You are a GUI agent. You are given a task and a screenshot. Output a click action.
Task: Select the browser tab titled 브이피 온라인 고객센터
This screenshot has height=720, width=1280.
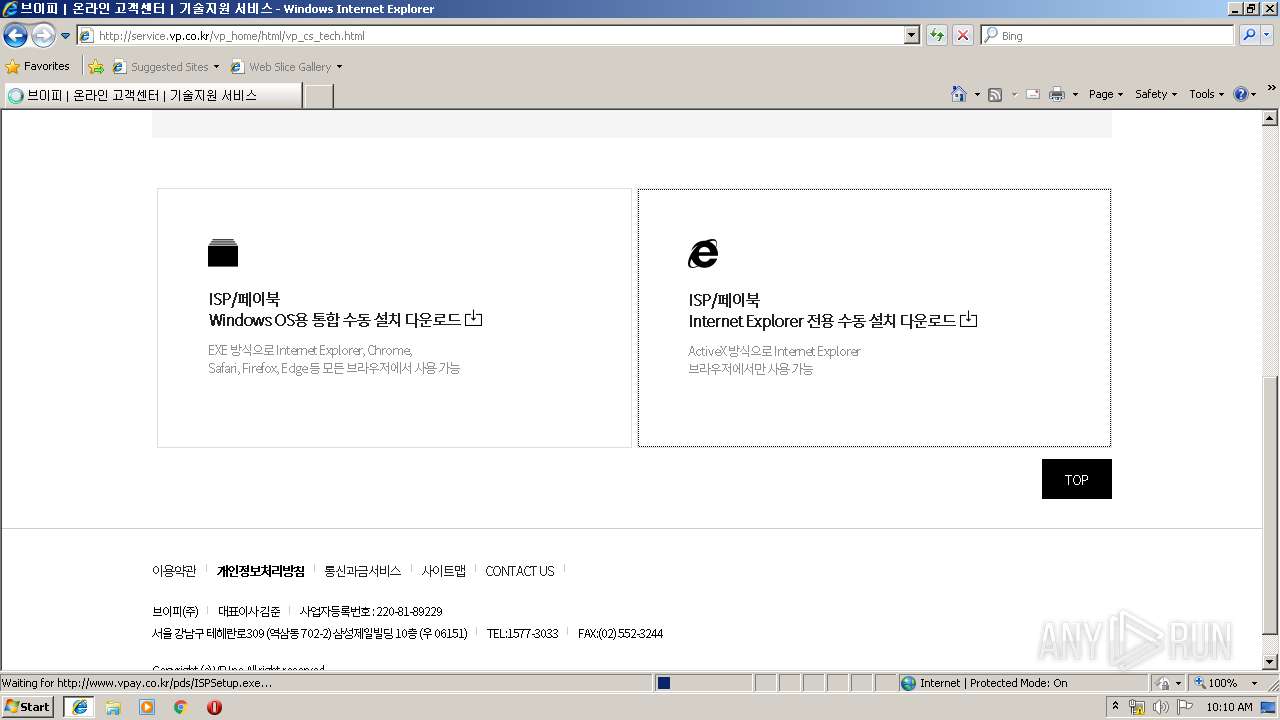(x=152, y=95)
